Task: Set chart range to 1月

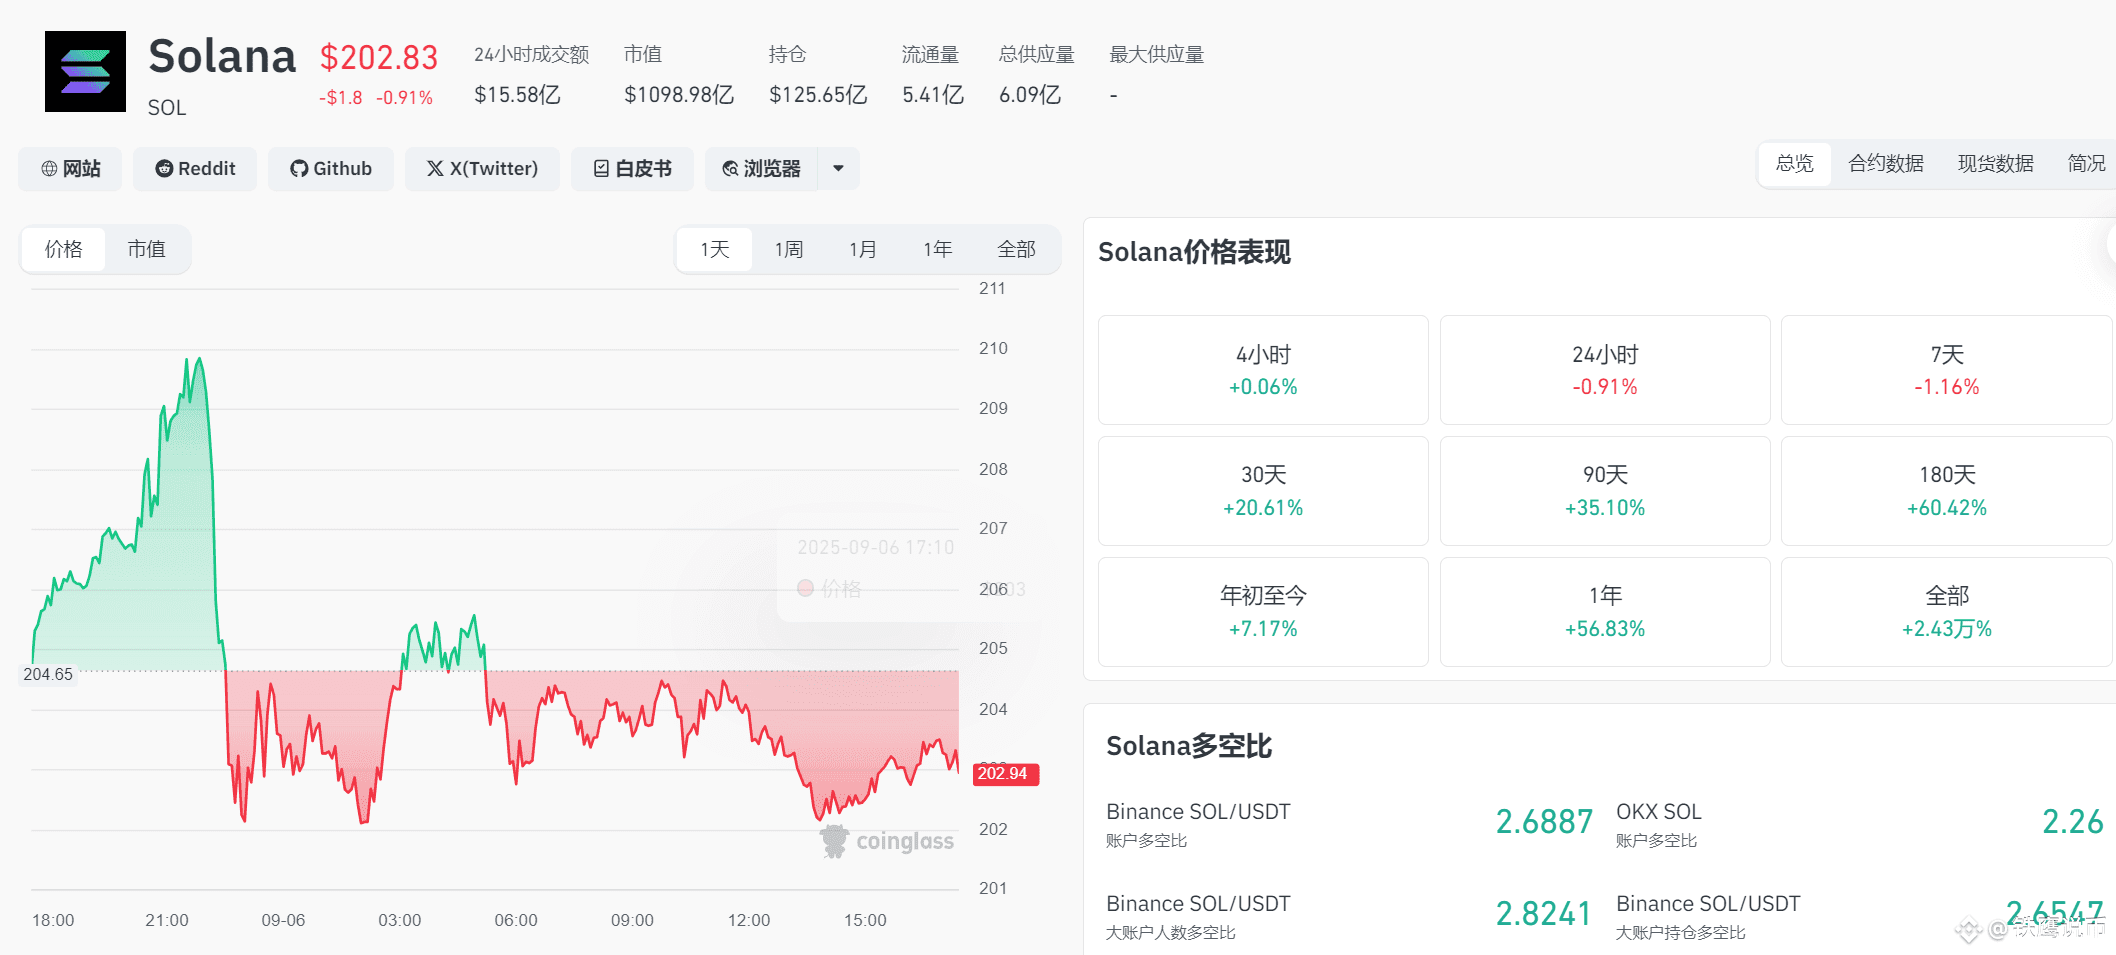Action: pos(863,249)
